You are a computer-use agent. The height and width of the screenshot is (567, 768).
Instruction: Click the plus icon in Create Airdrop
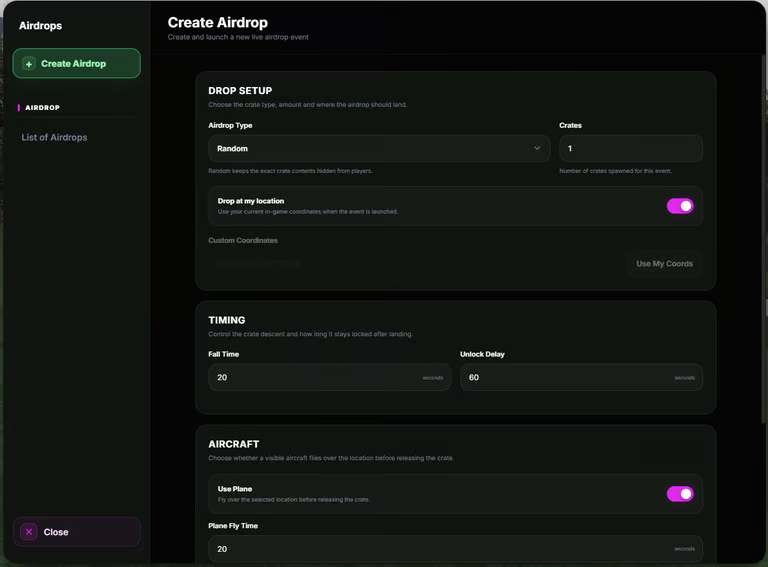(x=29, y=64)
